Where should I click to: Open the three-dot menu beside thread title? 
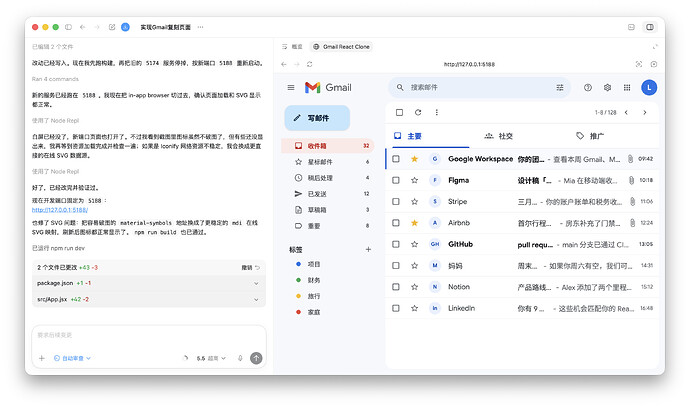[201, 27]
